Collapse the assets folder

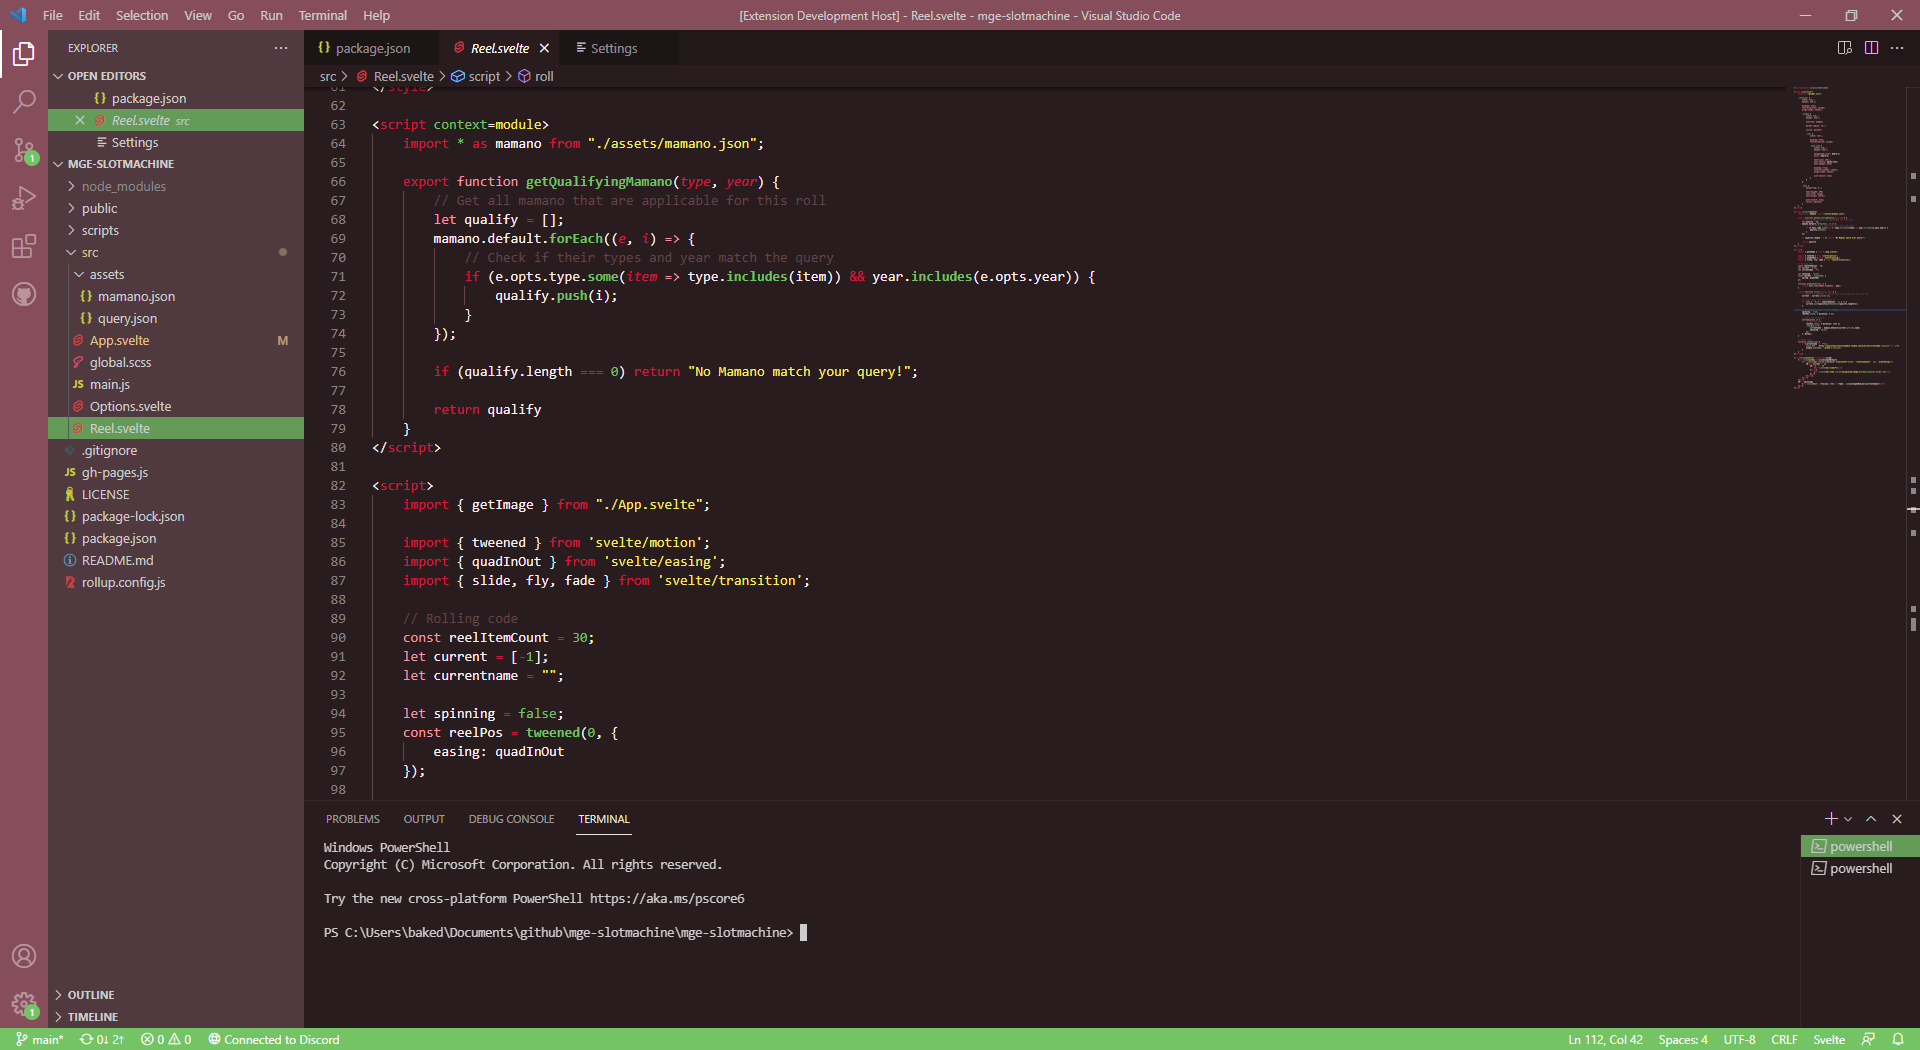pyautogui.click(x=176, y=274)
